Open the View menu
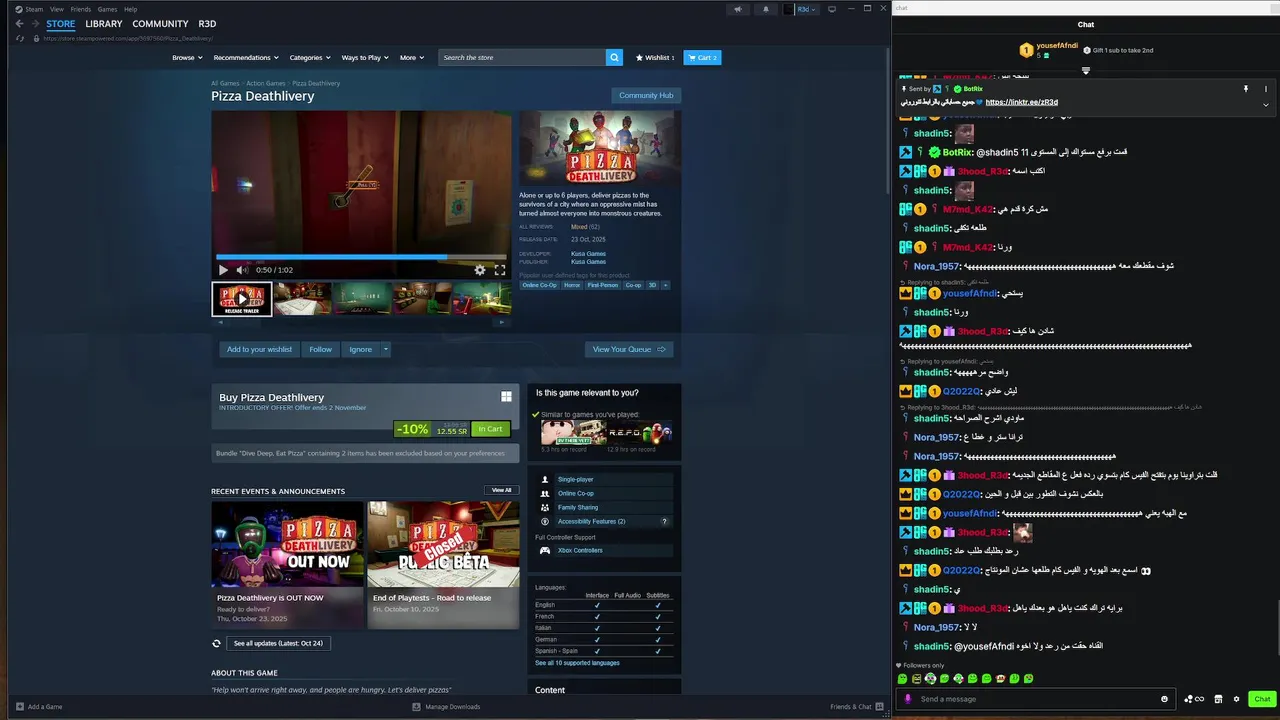Image resolution: width=1280 pixels, height=720 pixels. click(x=57, y=9)
